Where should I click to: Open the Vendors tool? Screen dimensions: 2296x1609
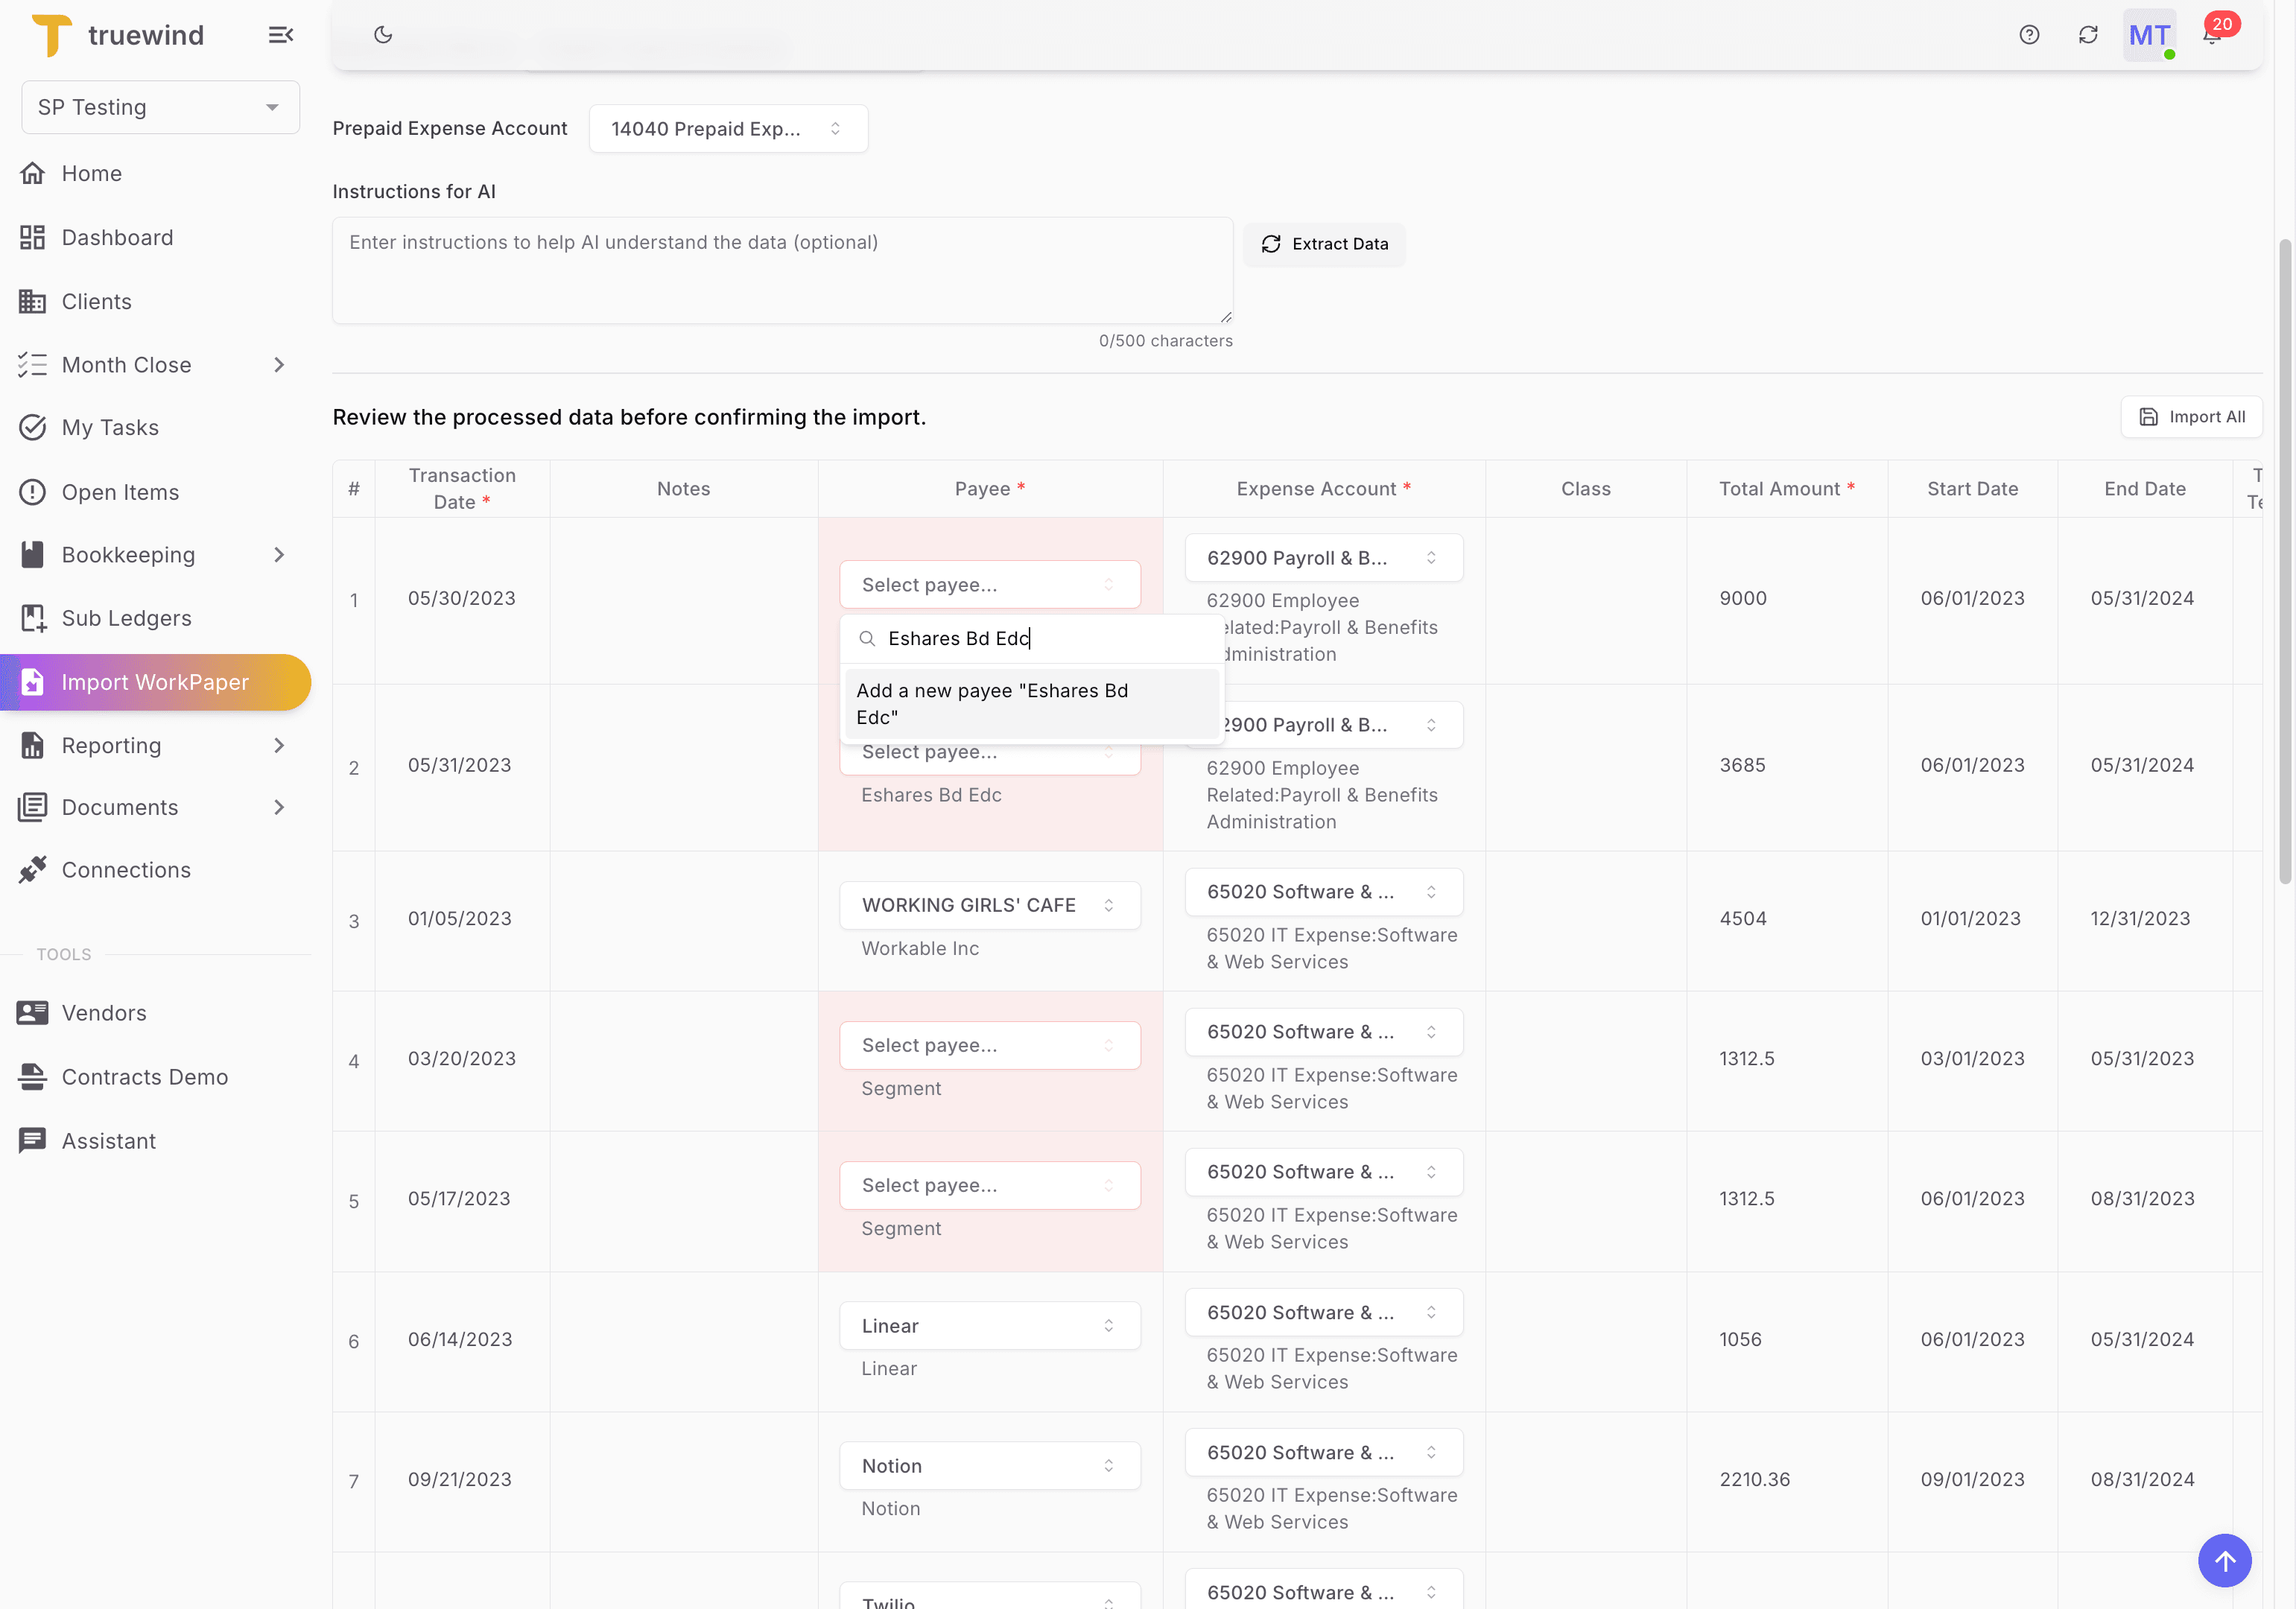click(x=103, y=1012)
